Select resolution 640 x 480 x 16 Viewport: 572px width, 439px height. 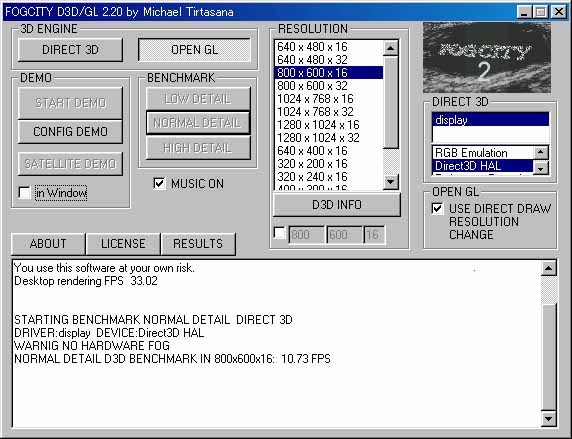point(329,47)
